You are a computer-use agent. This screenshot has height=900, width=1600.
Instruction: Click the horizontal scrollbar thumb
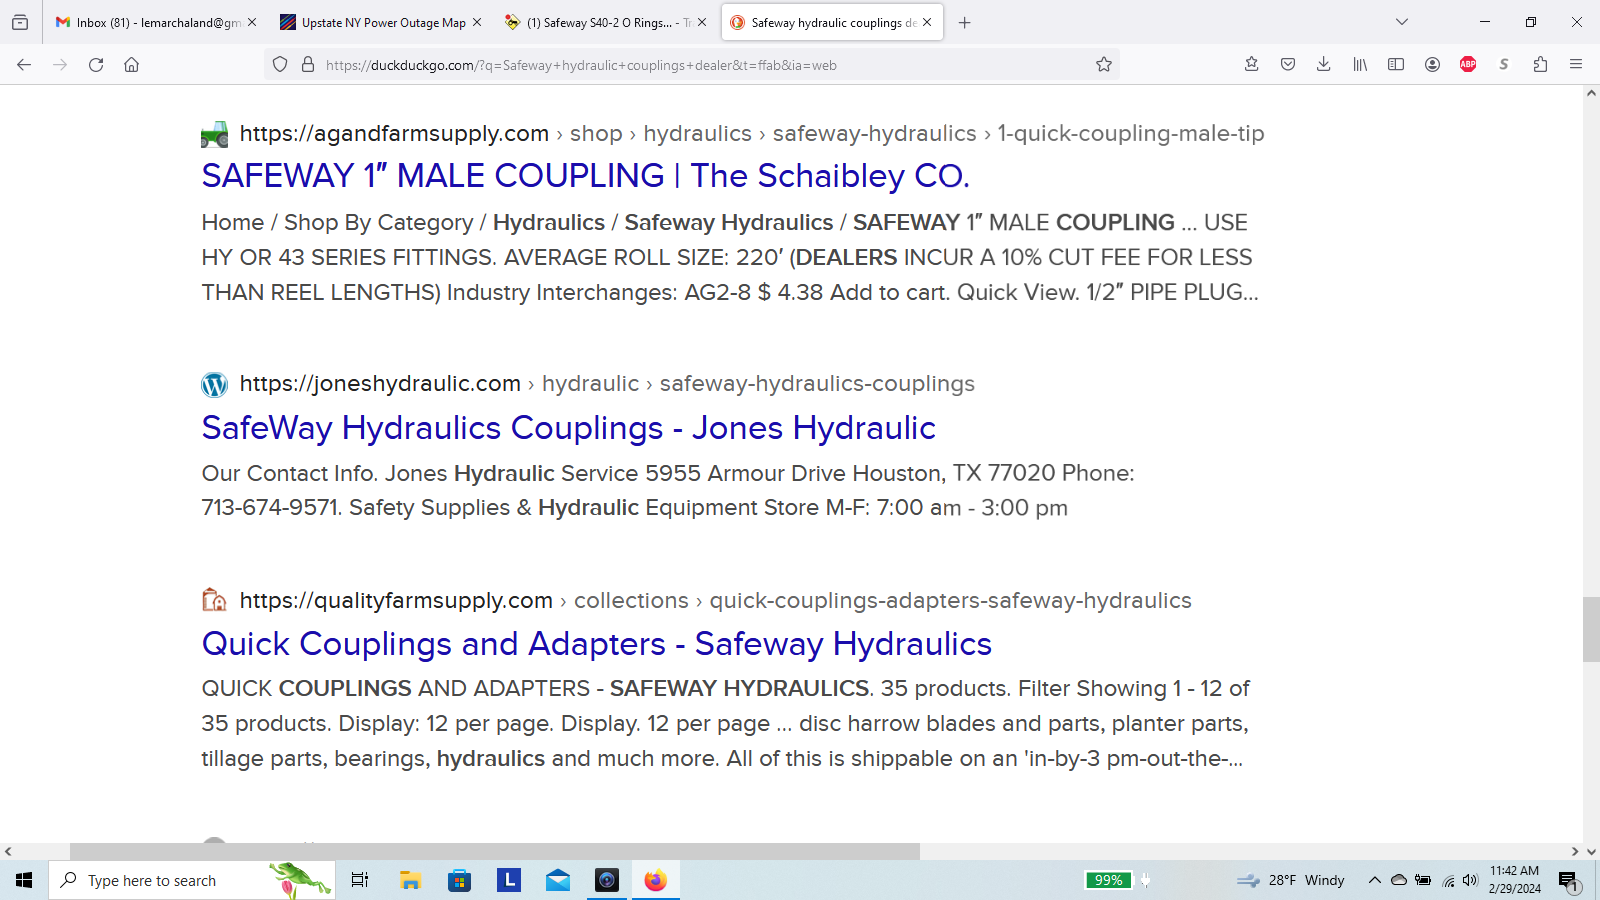[x=494, y=852]
